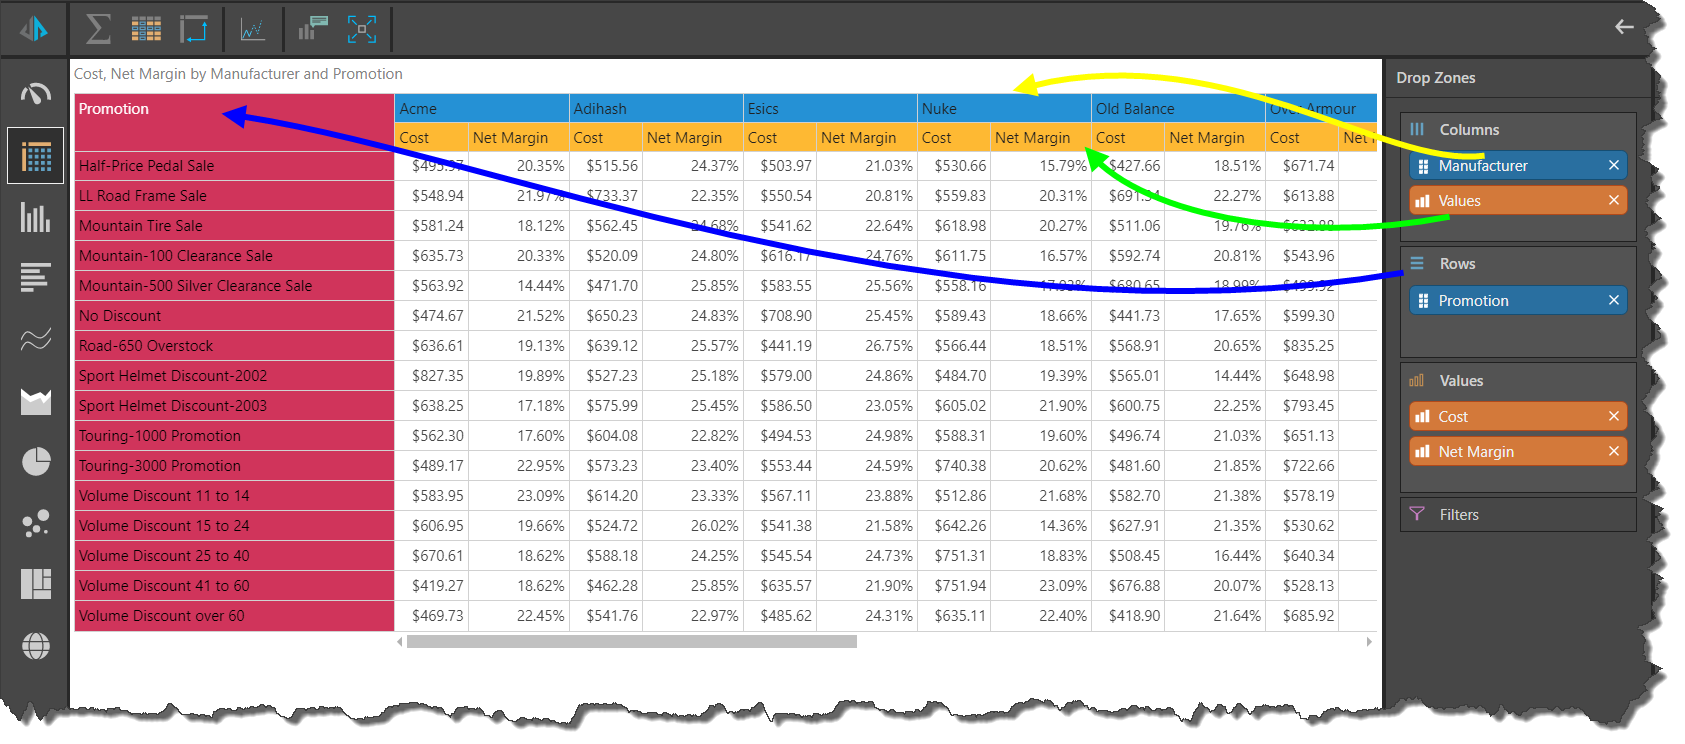Select the treemap visualization

tap(36, 584)
